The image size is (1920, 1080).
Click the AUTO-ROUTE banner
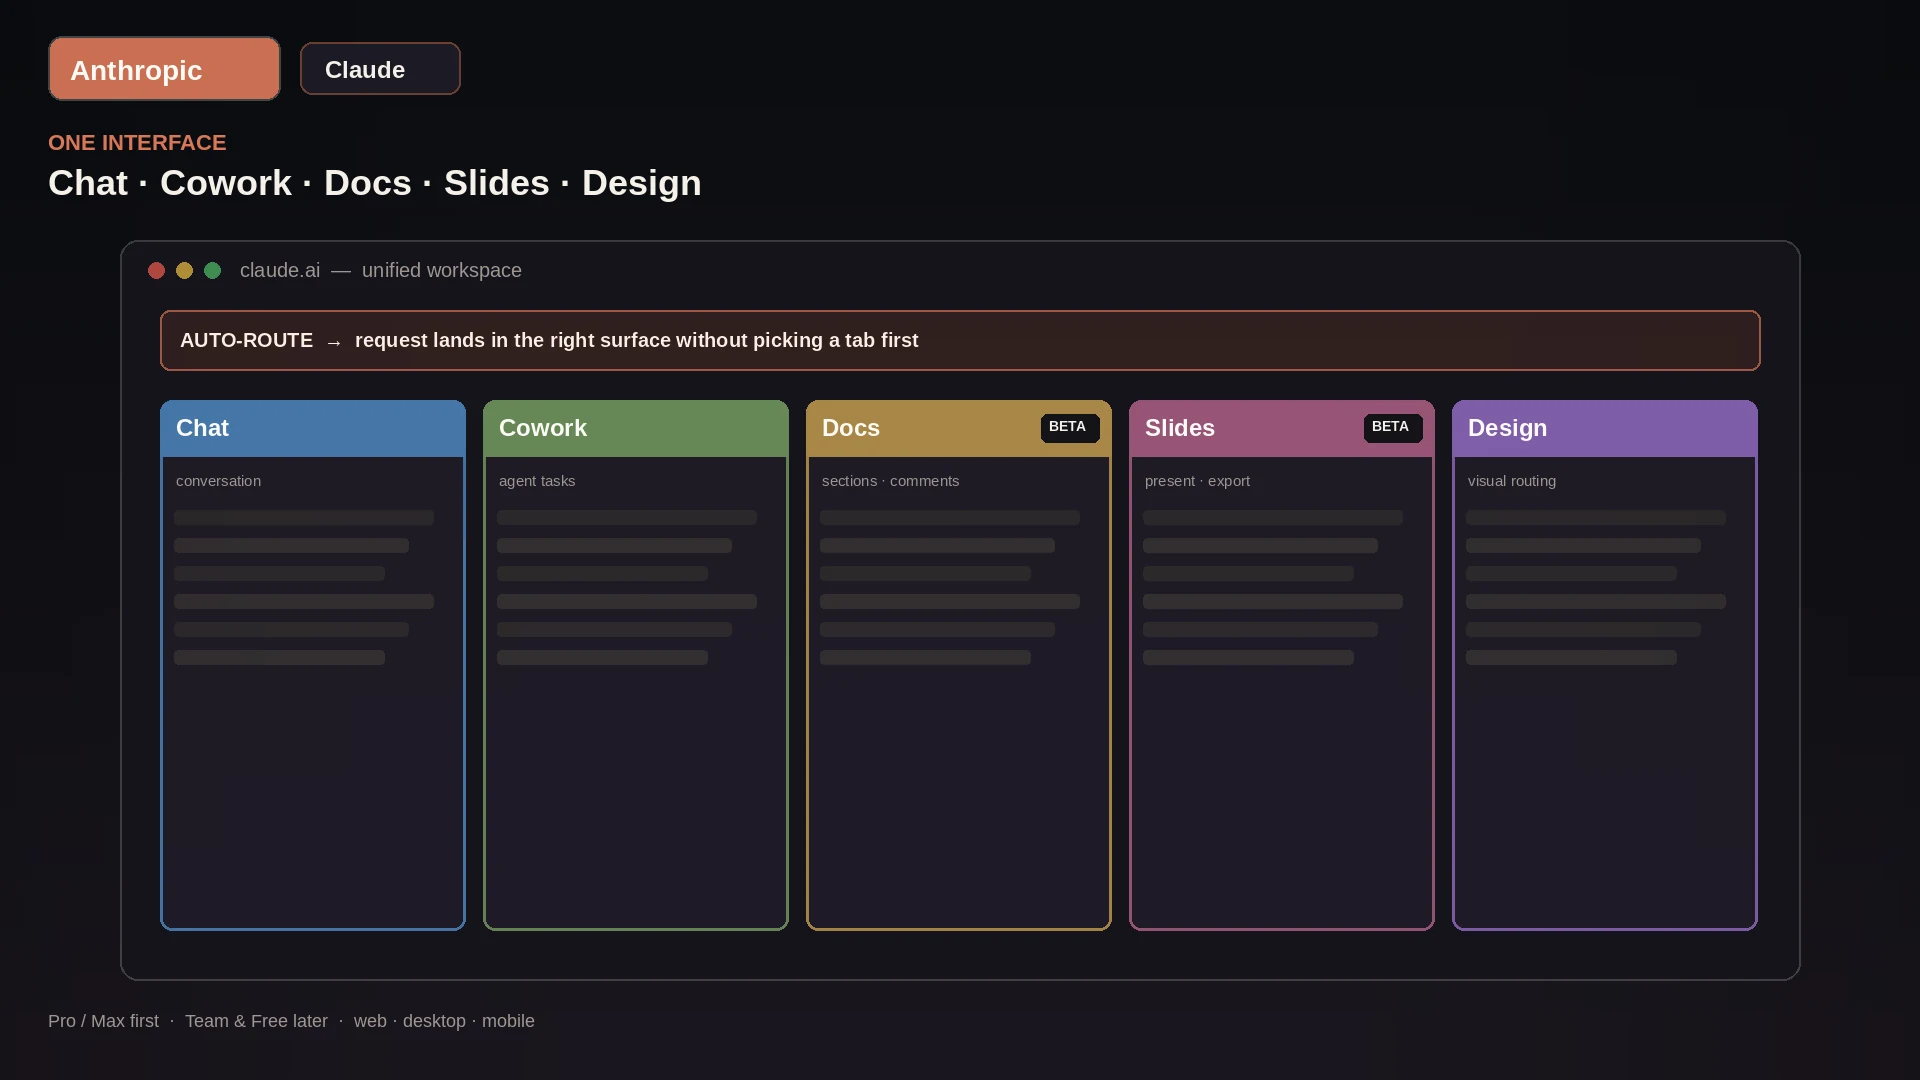(x=960, y=341)
